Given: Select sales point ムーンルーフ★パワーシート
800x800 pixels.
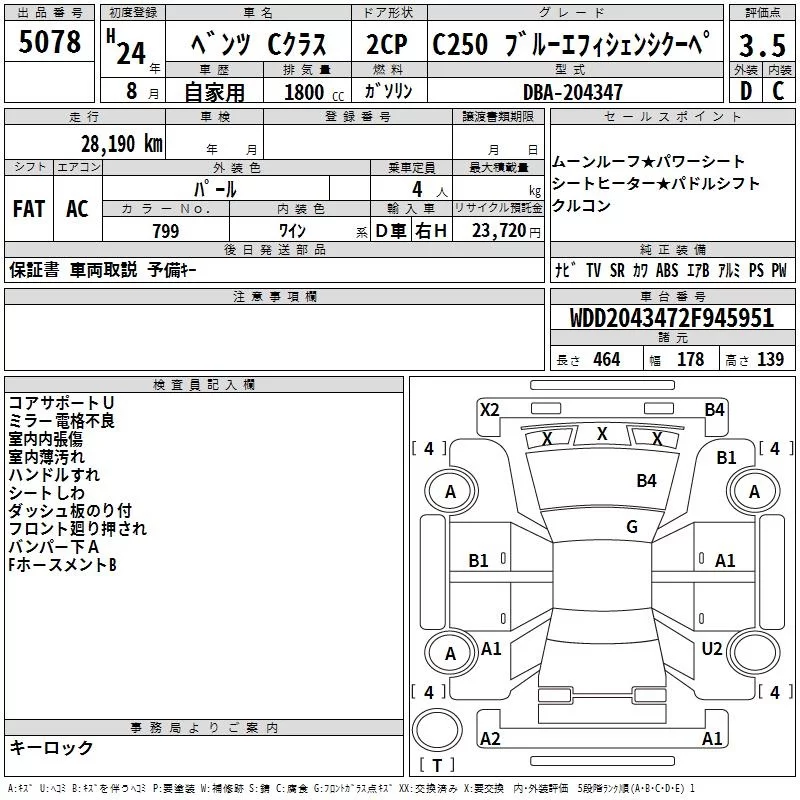Looking at the screenshot, I should point(648,162).
